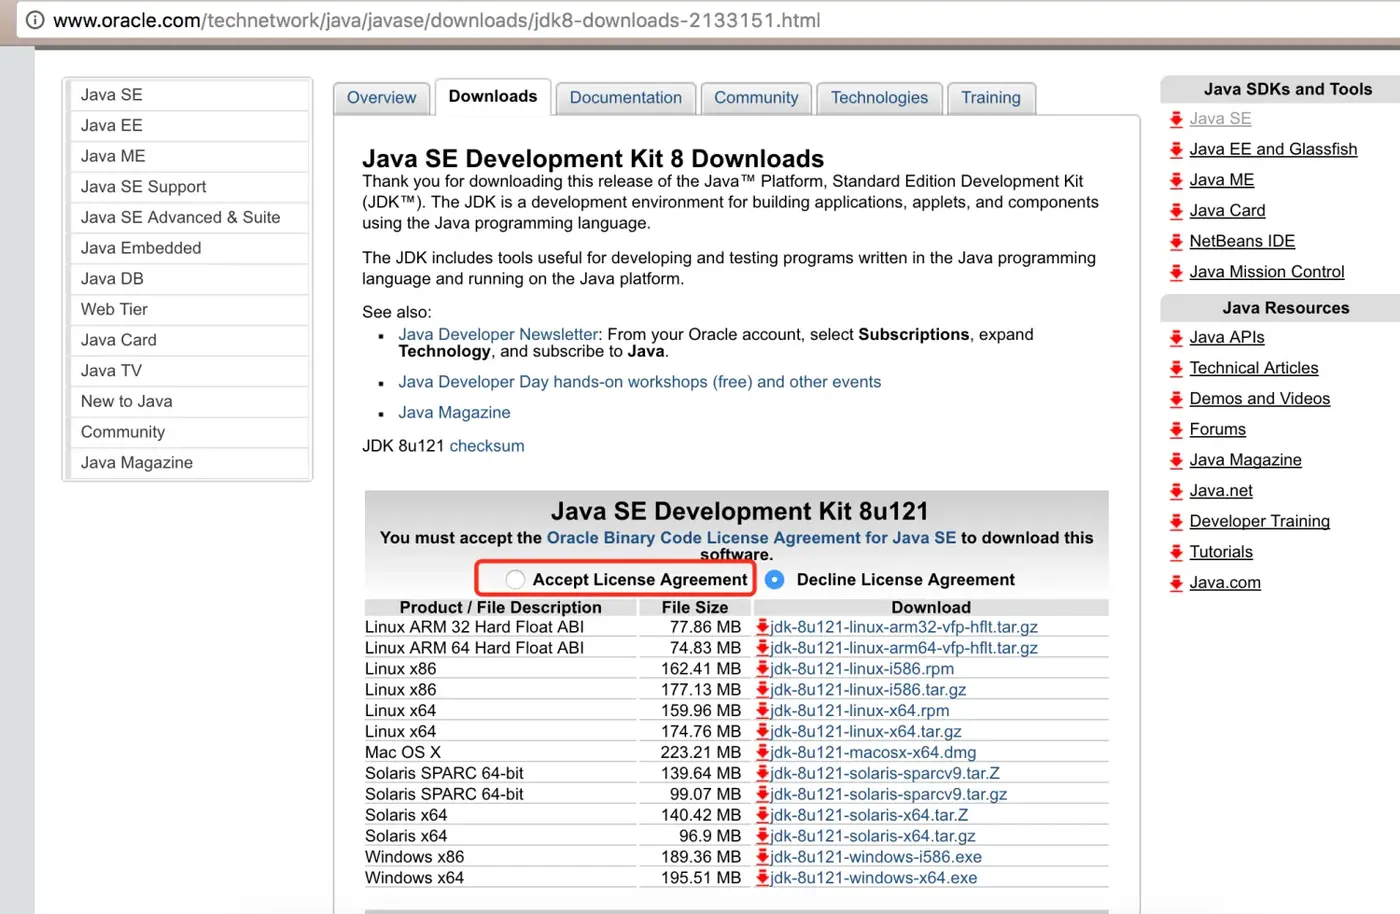The height and width of the screenshot is (914, 1400).
Task: Click the Product / File Description column header
Action: tap(500, 608)
